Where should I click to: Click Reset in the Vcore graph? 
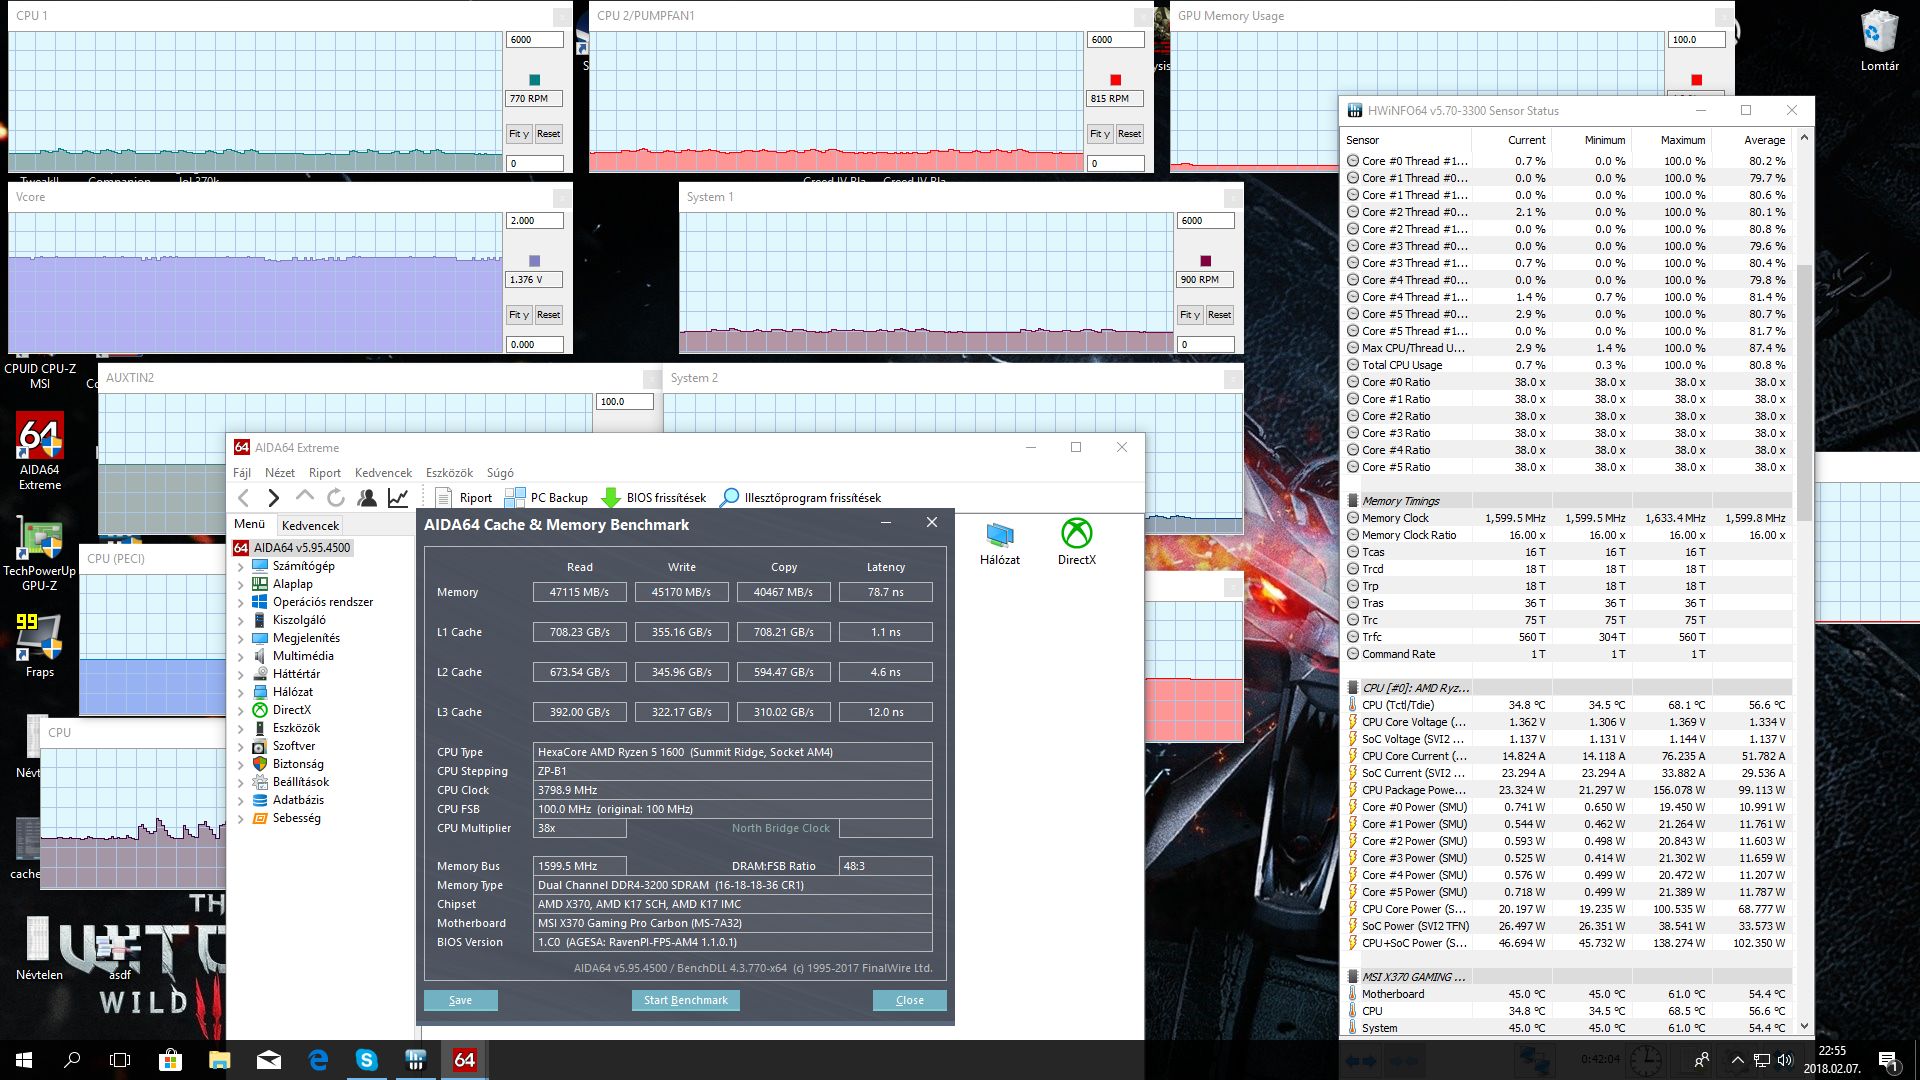[x=548, y=315]
